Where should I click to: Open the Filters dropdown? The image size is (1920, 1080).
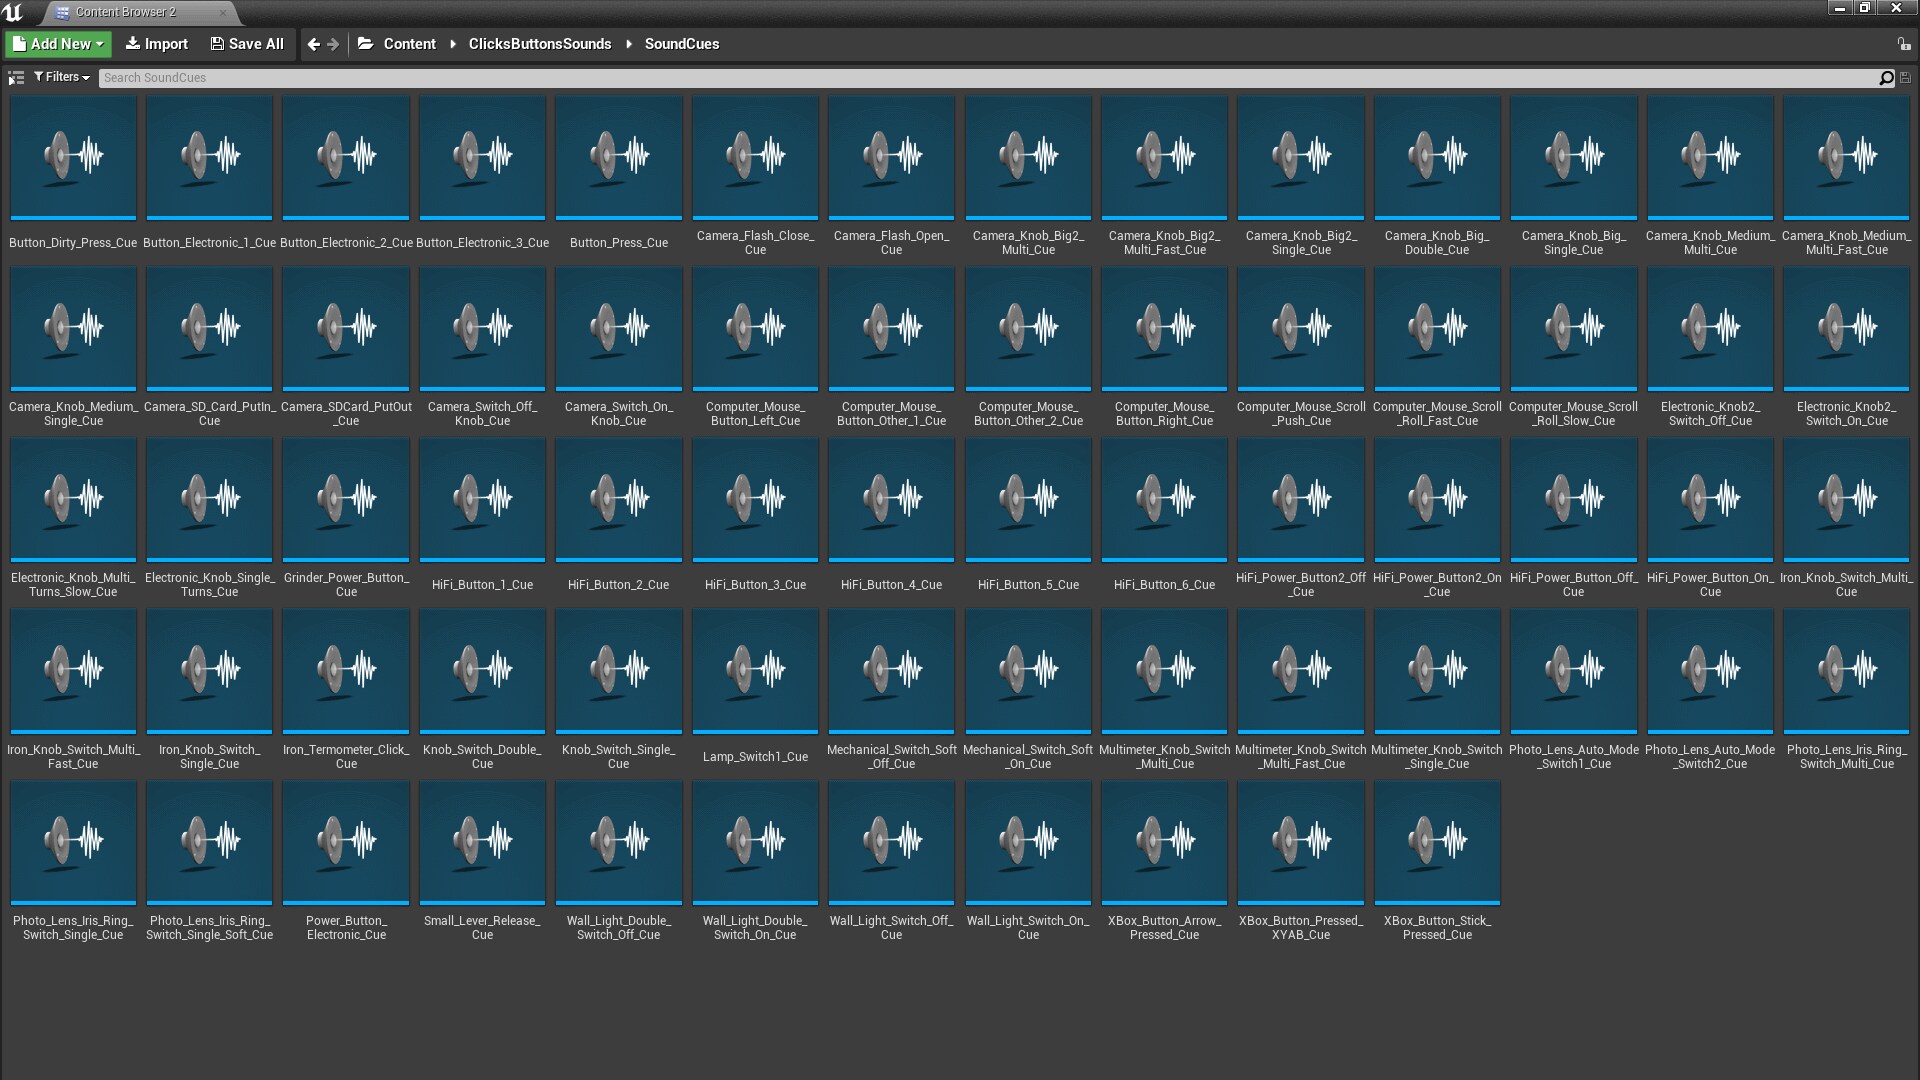click(62, 77)
